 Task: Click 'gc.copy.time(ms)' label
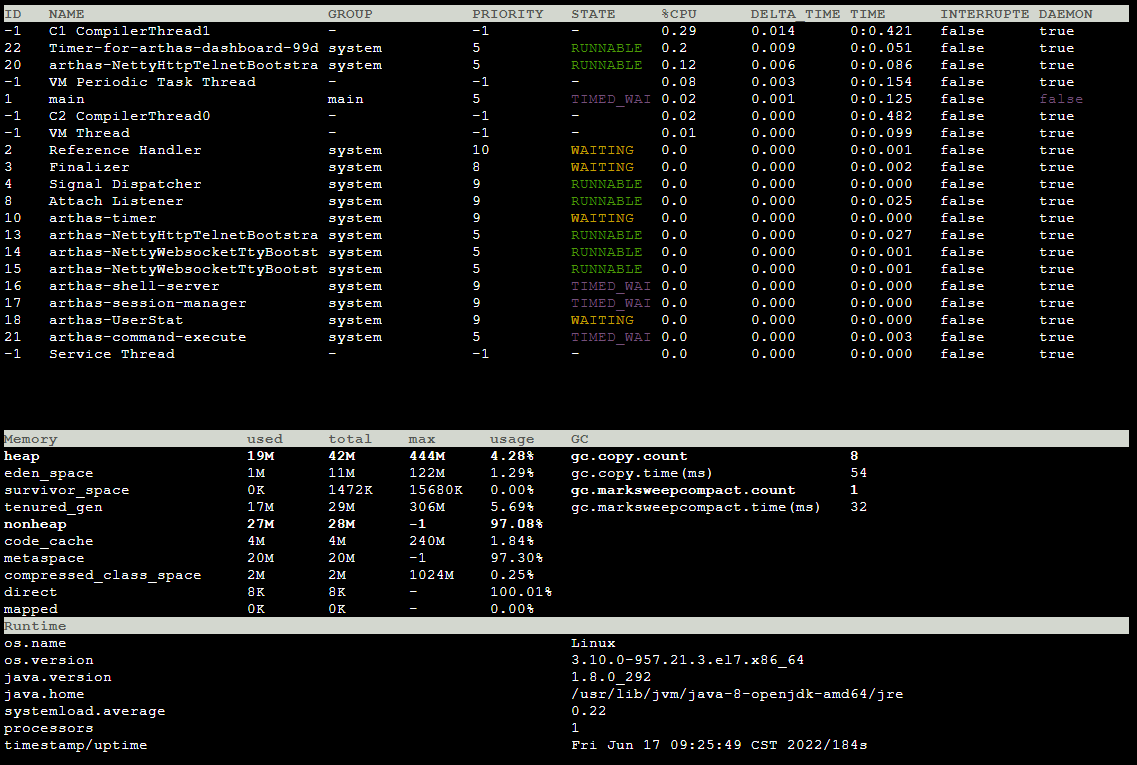coord(642,474)
